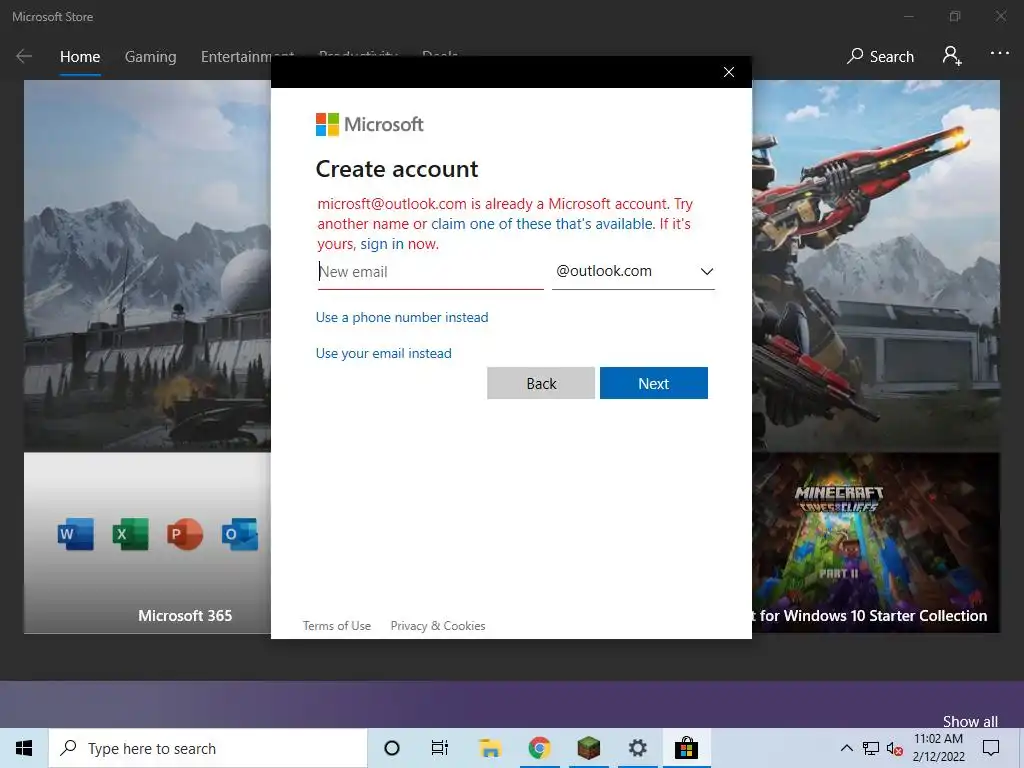The image size is (1024, 768).
Task: Click the Outlook icon in Microsoft 365 tile
Action: [240, 534]
